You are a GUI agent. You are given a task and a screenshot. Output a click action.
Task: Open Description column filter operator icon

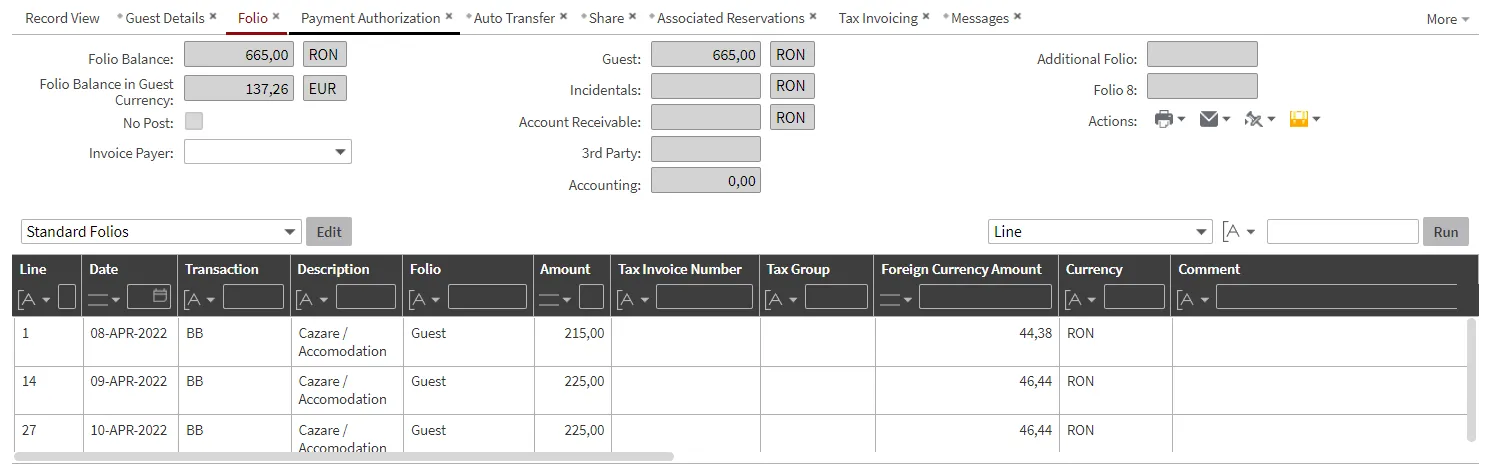[314, 298]
